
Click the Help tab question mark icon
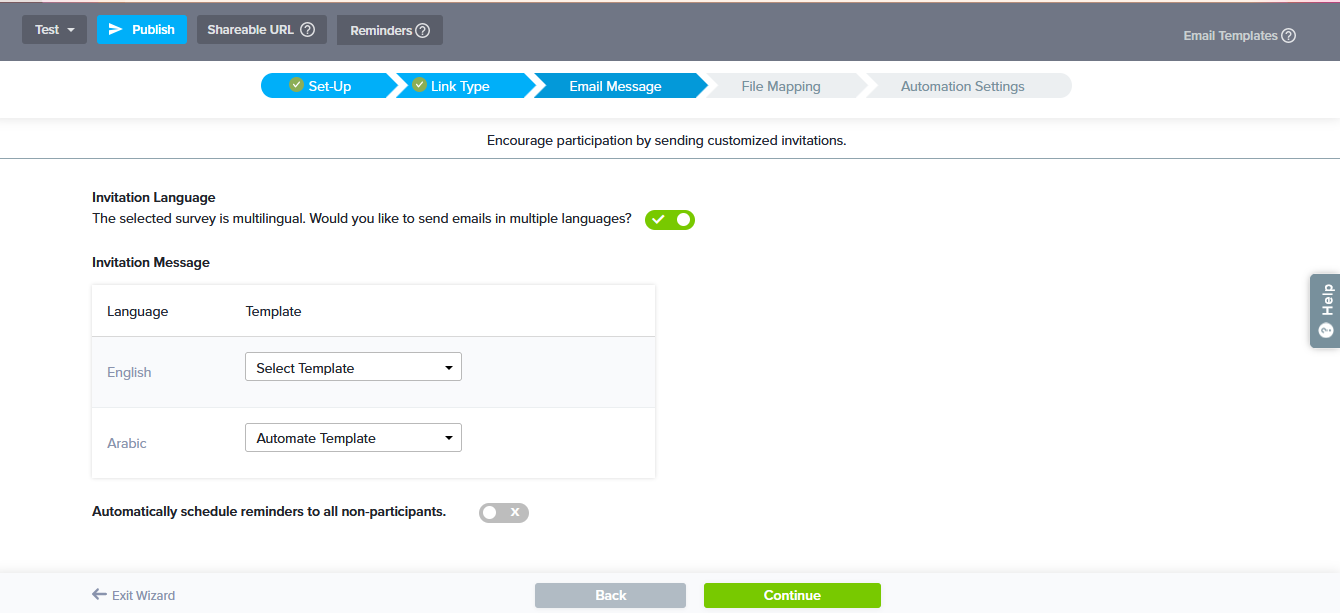1326,330
